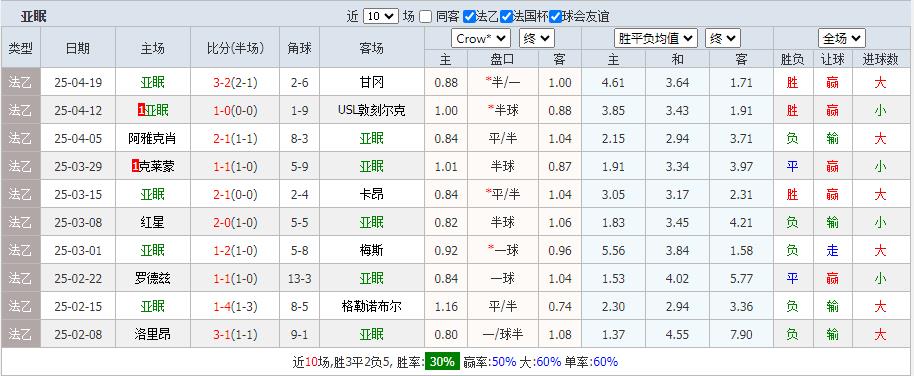Open home team 阿雅克肖

153,138
